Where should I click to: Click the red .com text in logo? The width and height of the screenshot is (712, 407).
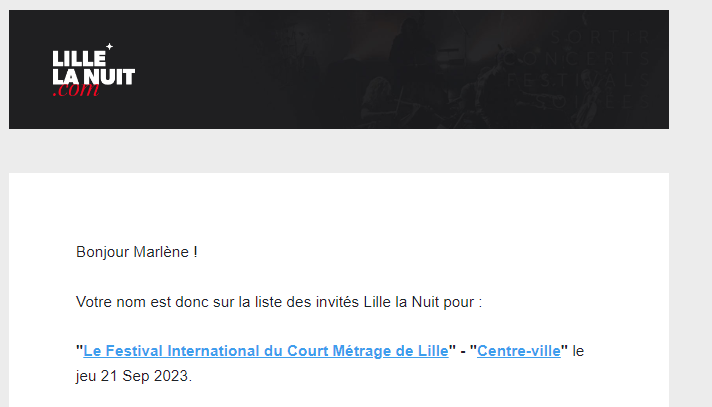[x=76, y=89]
